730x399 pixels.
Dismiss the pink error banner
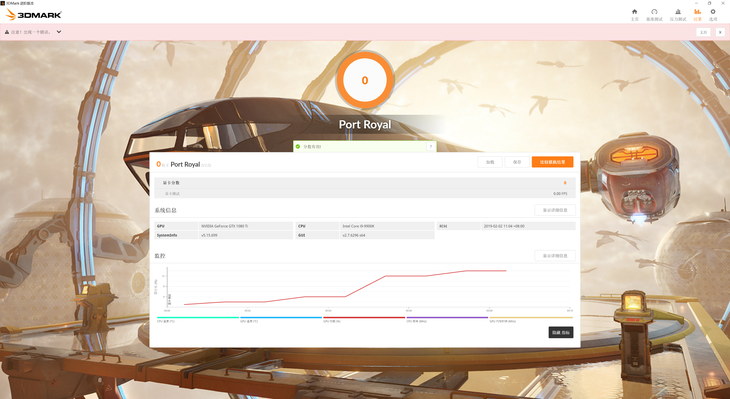tap(720, 32)
